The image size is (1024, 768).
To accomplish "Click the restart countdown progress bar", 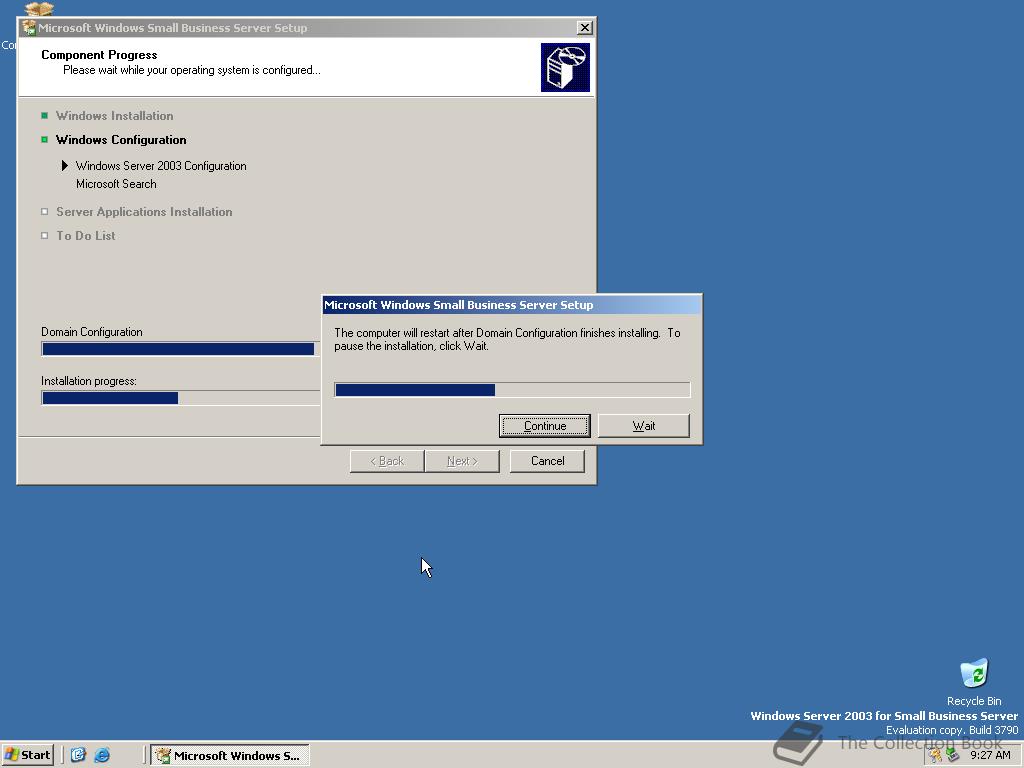I will coord(512,390).
